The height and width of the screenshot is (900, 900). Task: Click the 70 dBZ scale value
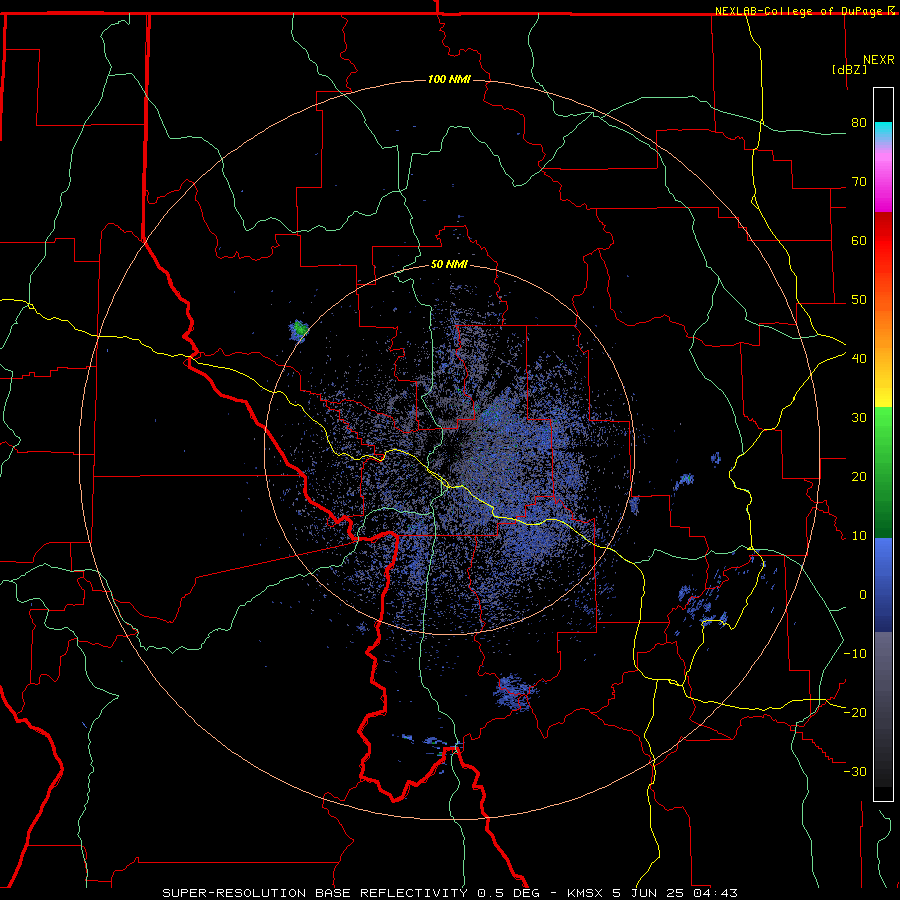coord(859,182)
